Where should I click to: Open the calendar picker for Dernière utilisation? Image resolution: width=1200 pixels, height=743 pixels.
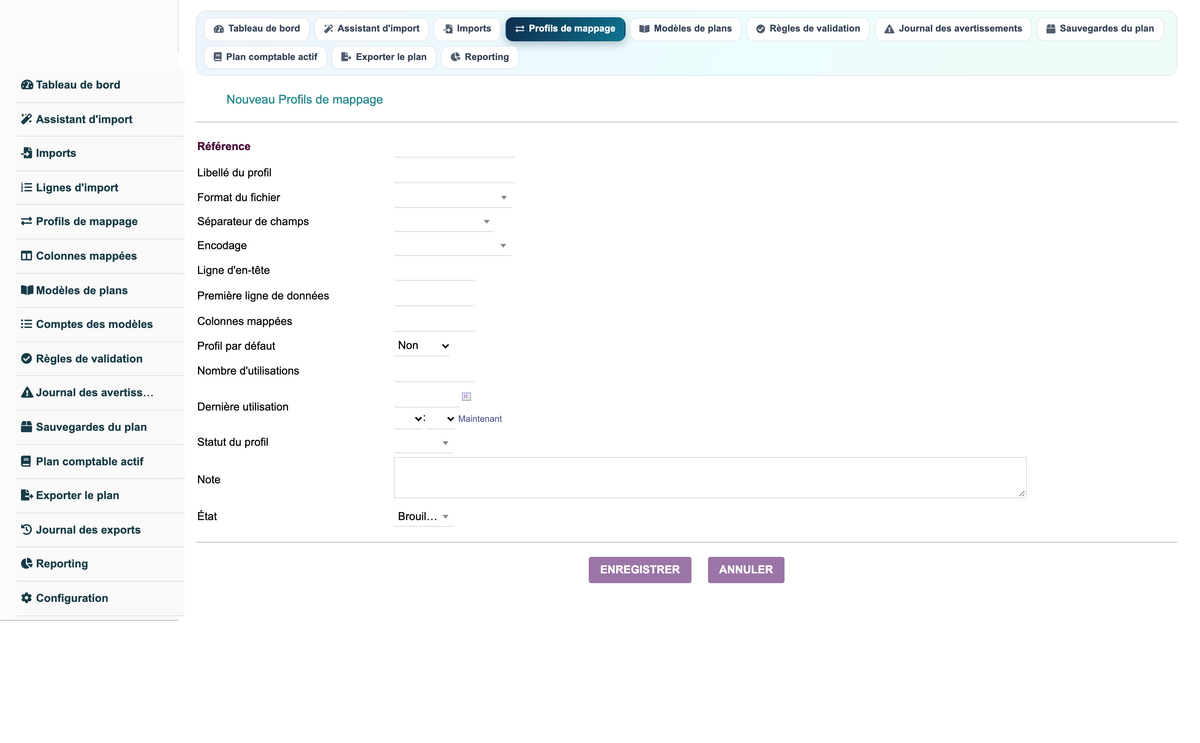pos(466,396)
